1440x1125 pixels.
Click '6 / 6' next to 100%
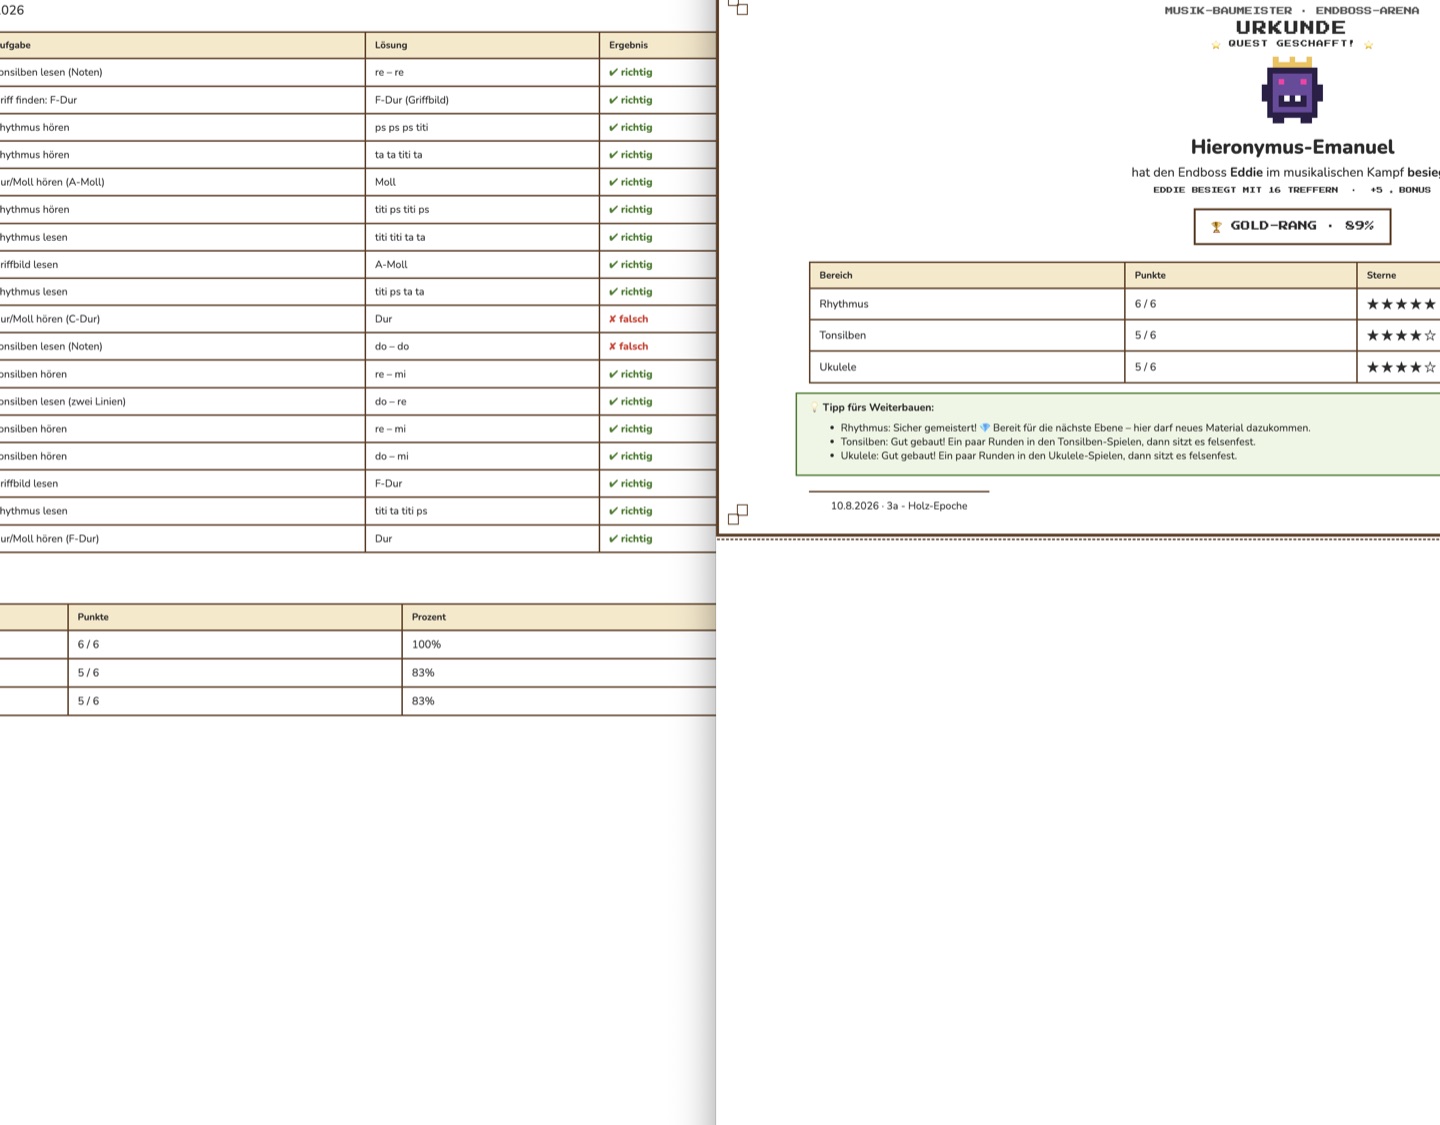[235, 645]
